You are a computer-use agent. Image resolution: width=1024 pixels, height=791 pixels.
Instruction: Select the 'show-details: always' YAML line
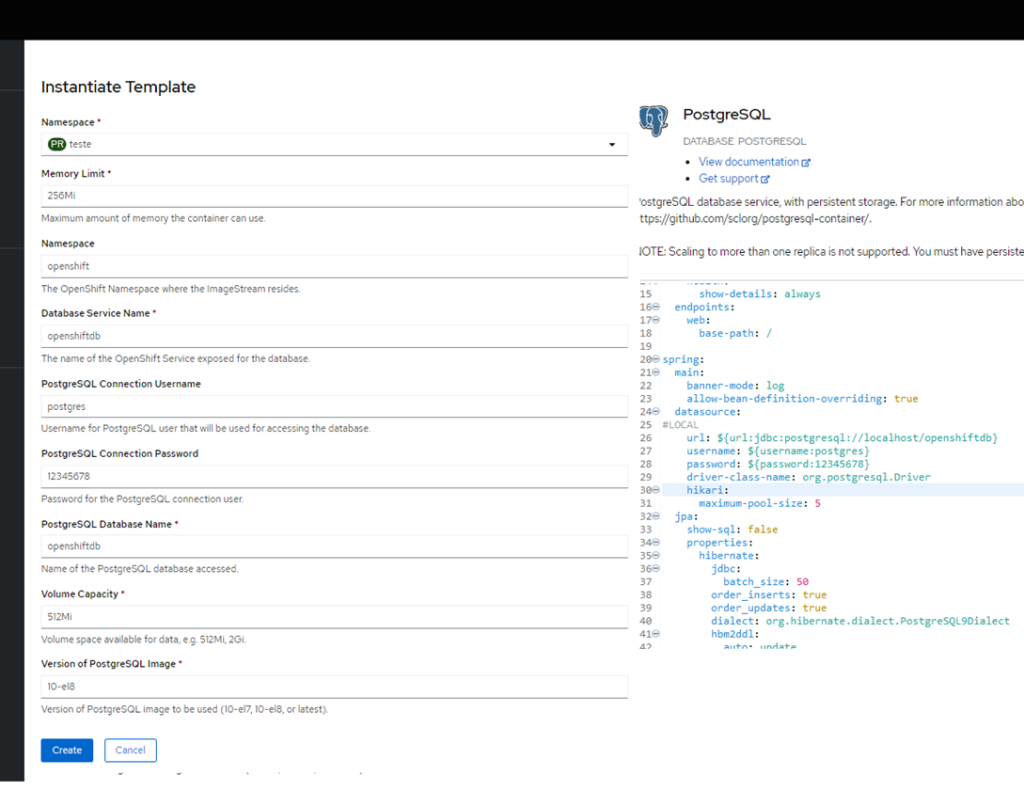pos(760,294)
